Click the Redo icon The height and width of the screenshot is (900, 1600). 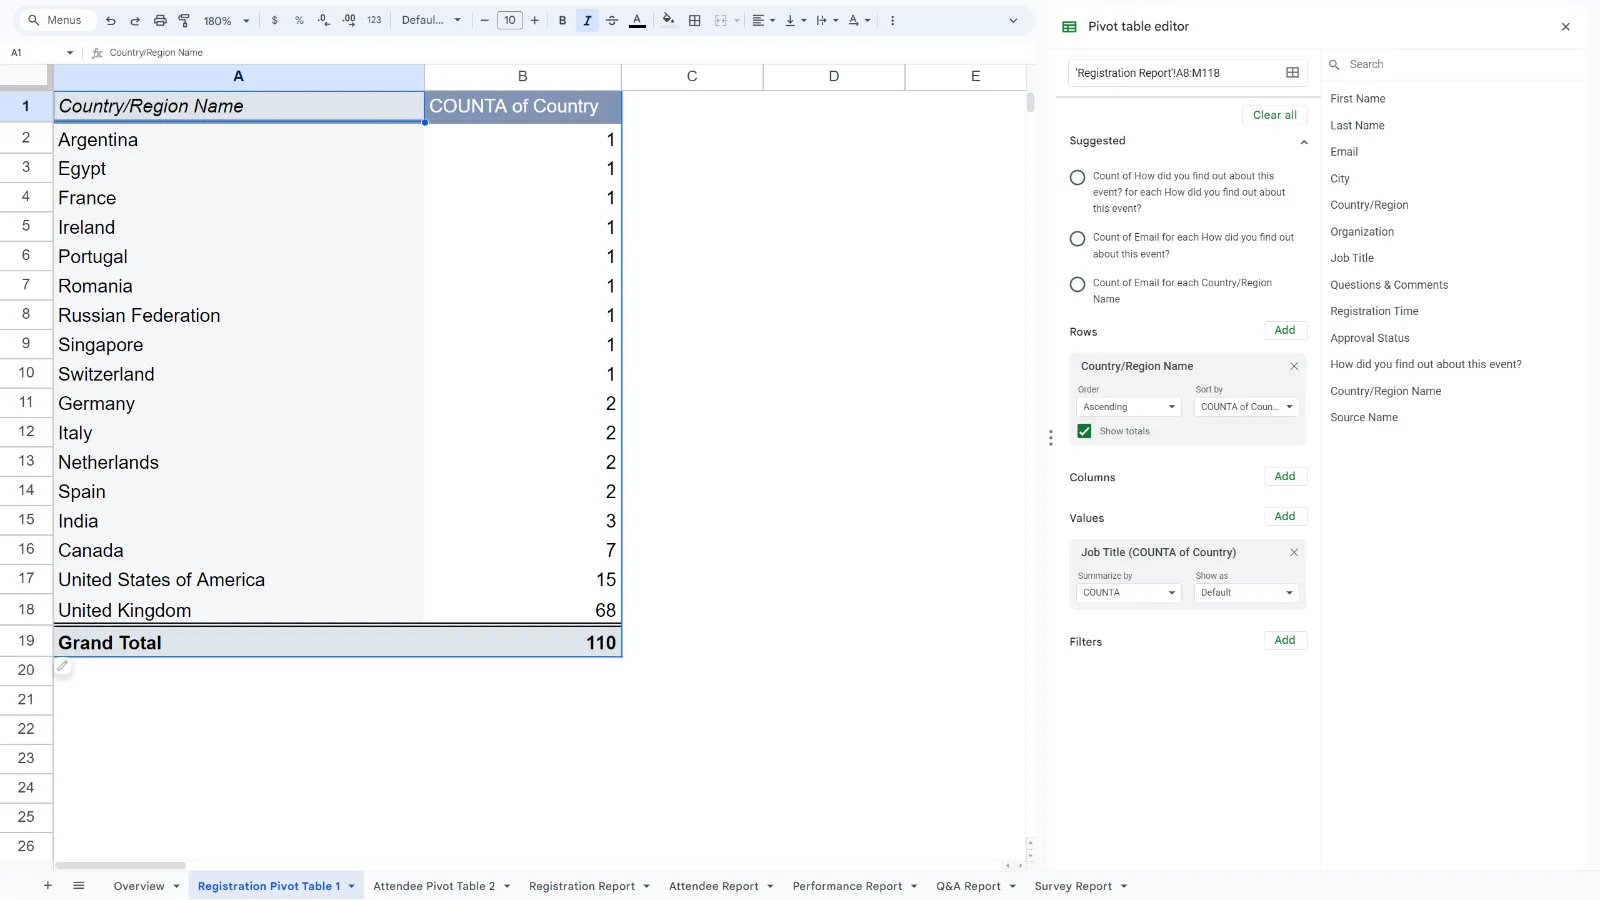coord(135,20)
